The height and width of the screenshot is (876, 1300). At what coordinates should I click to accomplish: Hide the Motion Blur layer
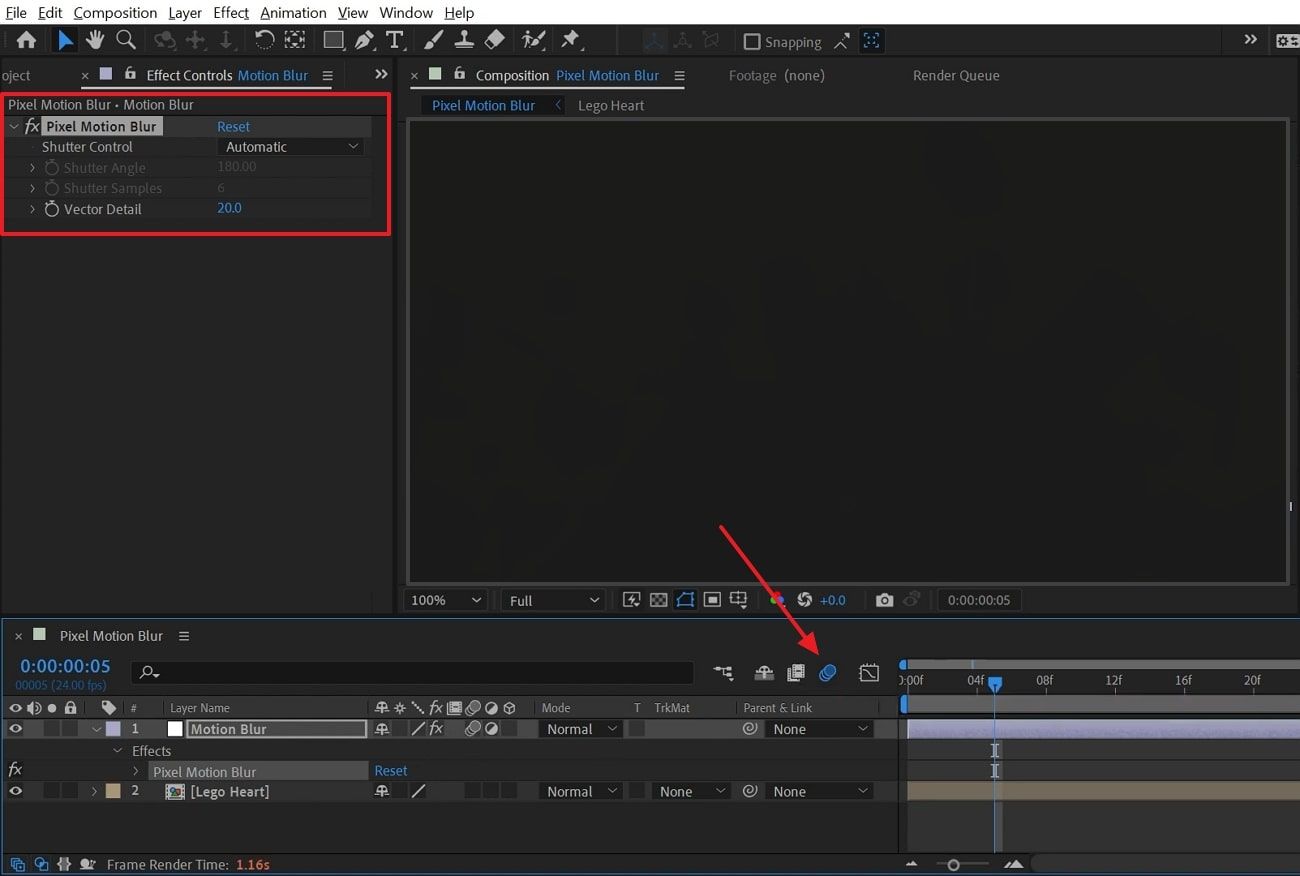coord(15,728)
